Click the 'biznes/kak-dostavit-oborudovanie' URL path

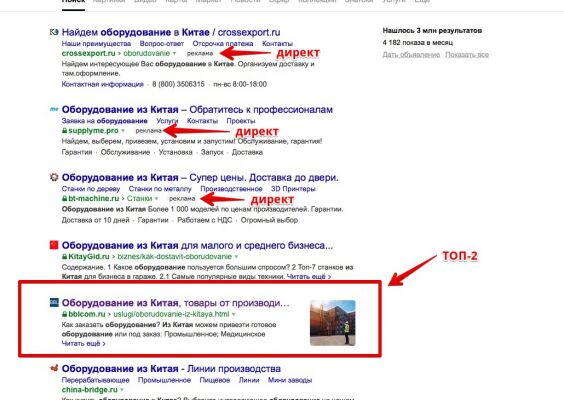coord(174,257)
